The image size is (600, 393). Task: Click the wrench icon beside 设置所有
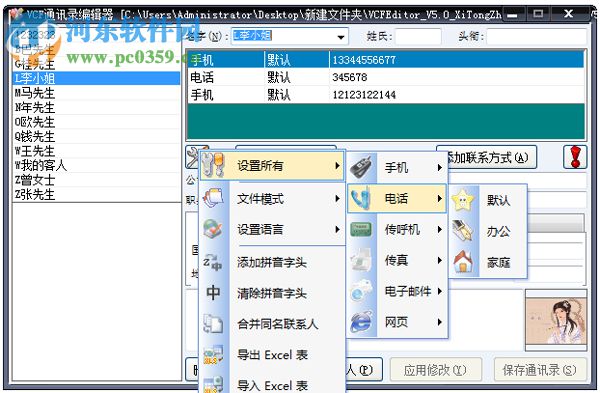pos(213,165)
